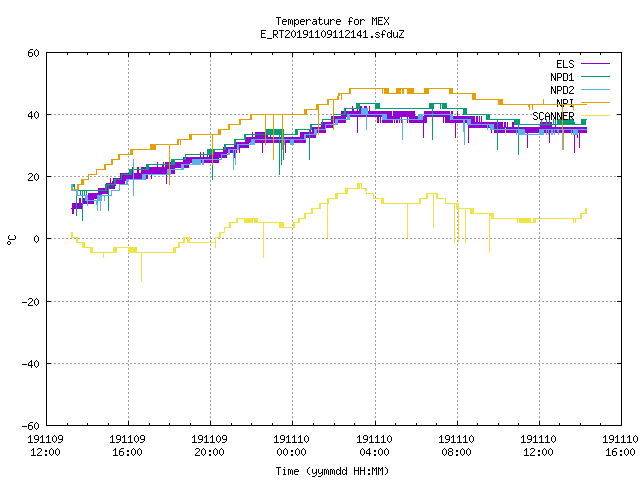Image resolution: width=640 pixels, height=480 pixels.
Task: Click the blue NPD2 legend line sample
Action: point(595,89)
